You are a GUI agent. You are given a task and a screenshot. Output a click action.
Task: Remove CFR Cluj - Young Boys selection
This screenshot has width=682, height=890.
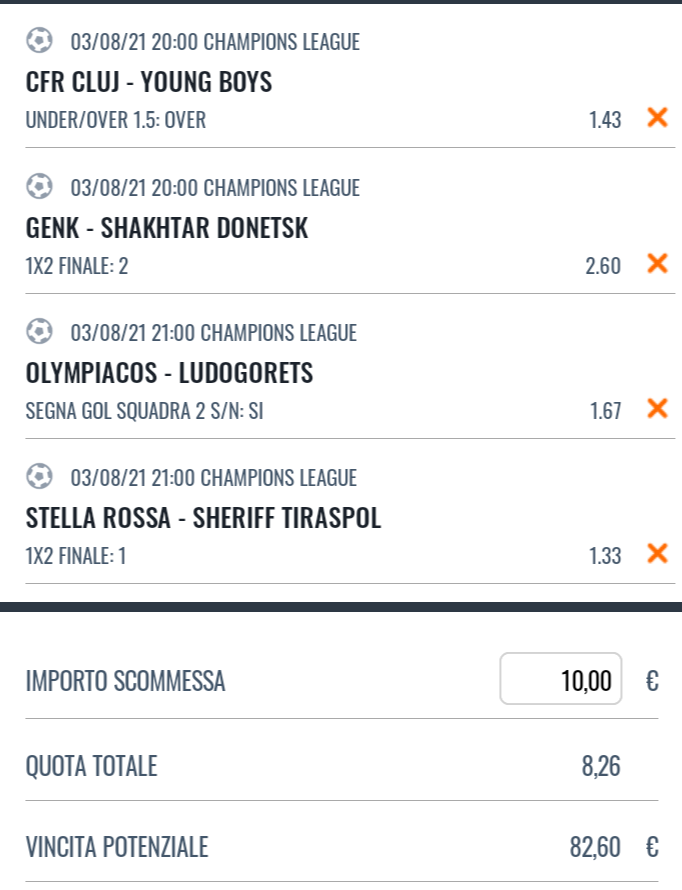[657, 117]
